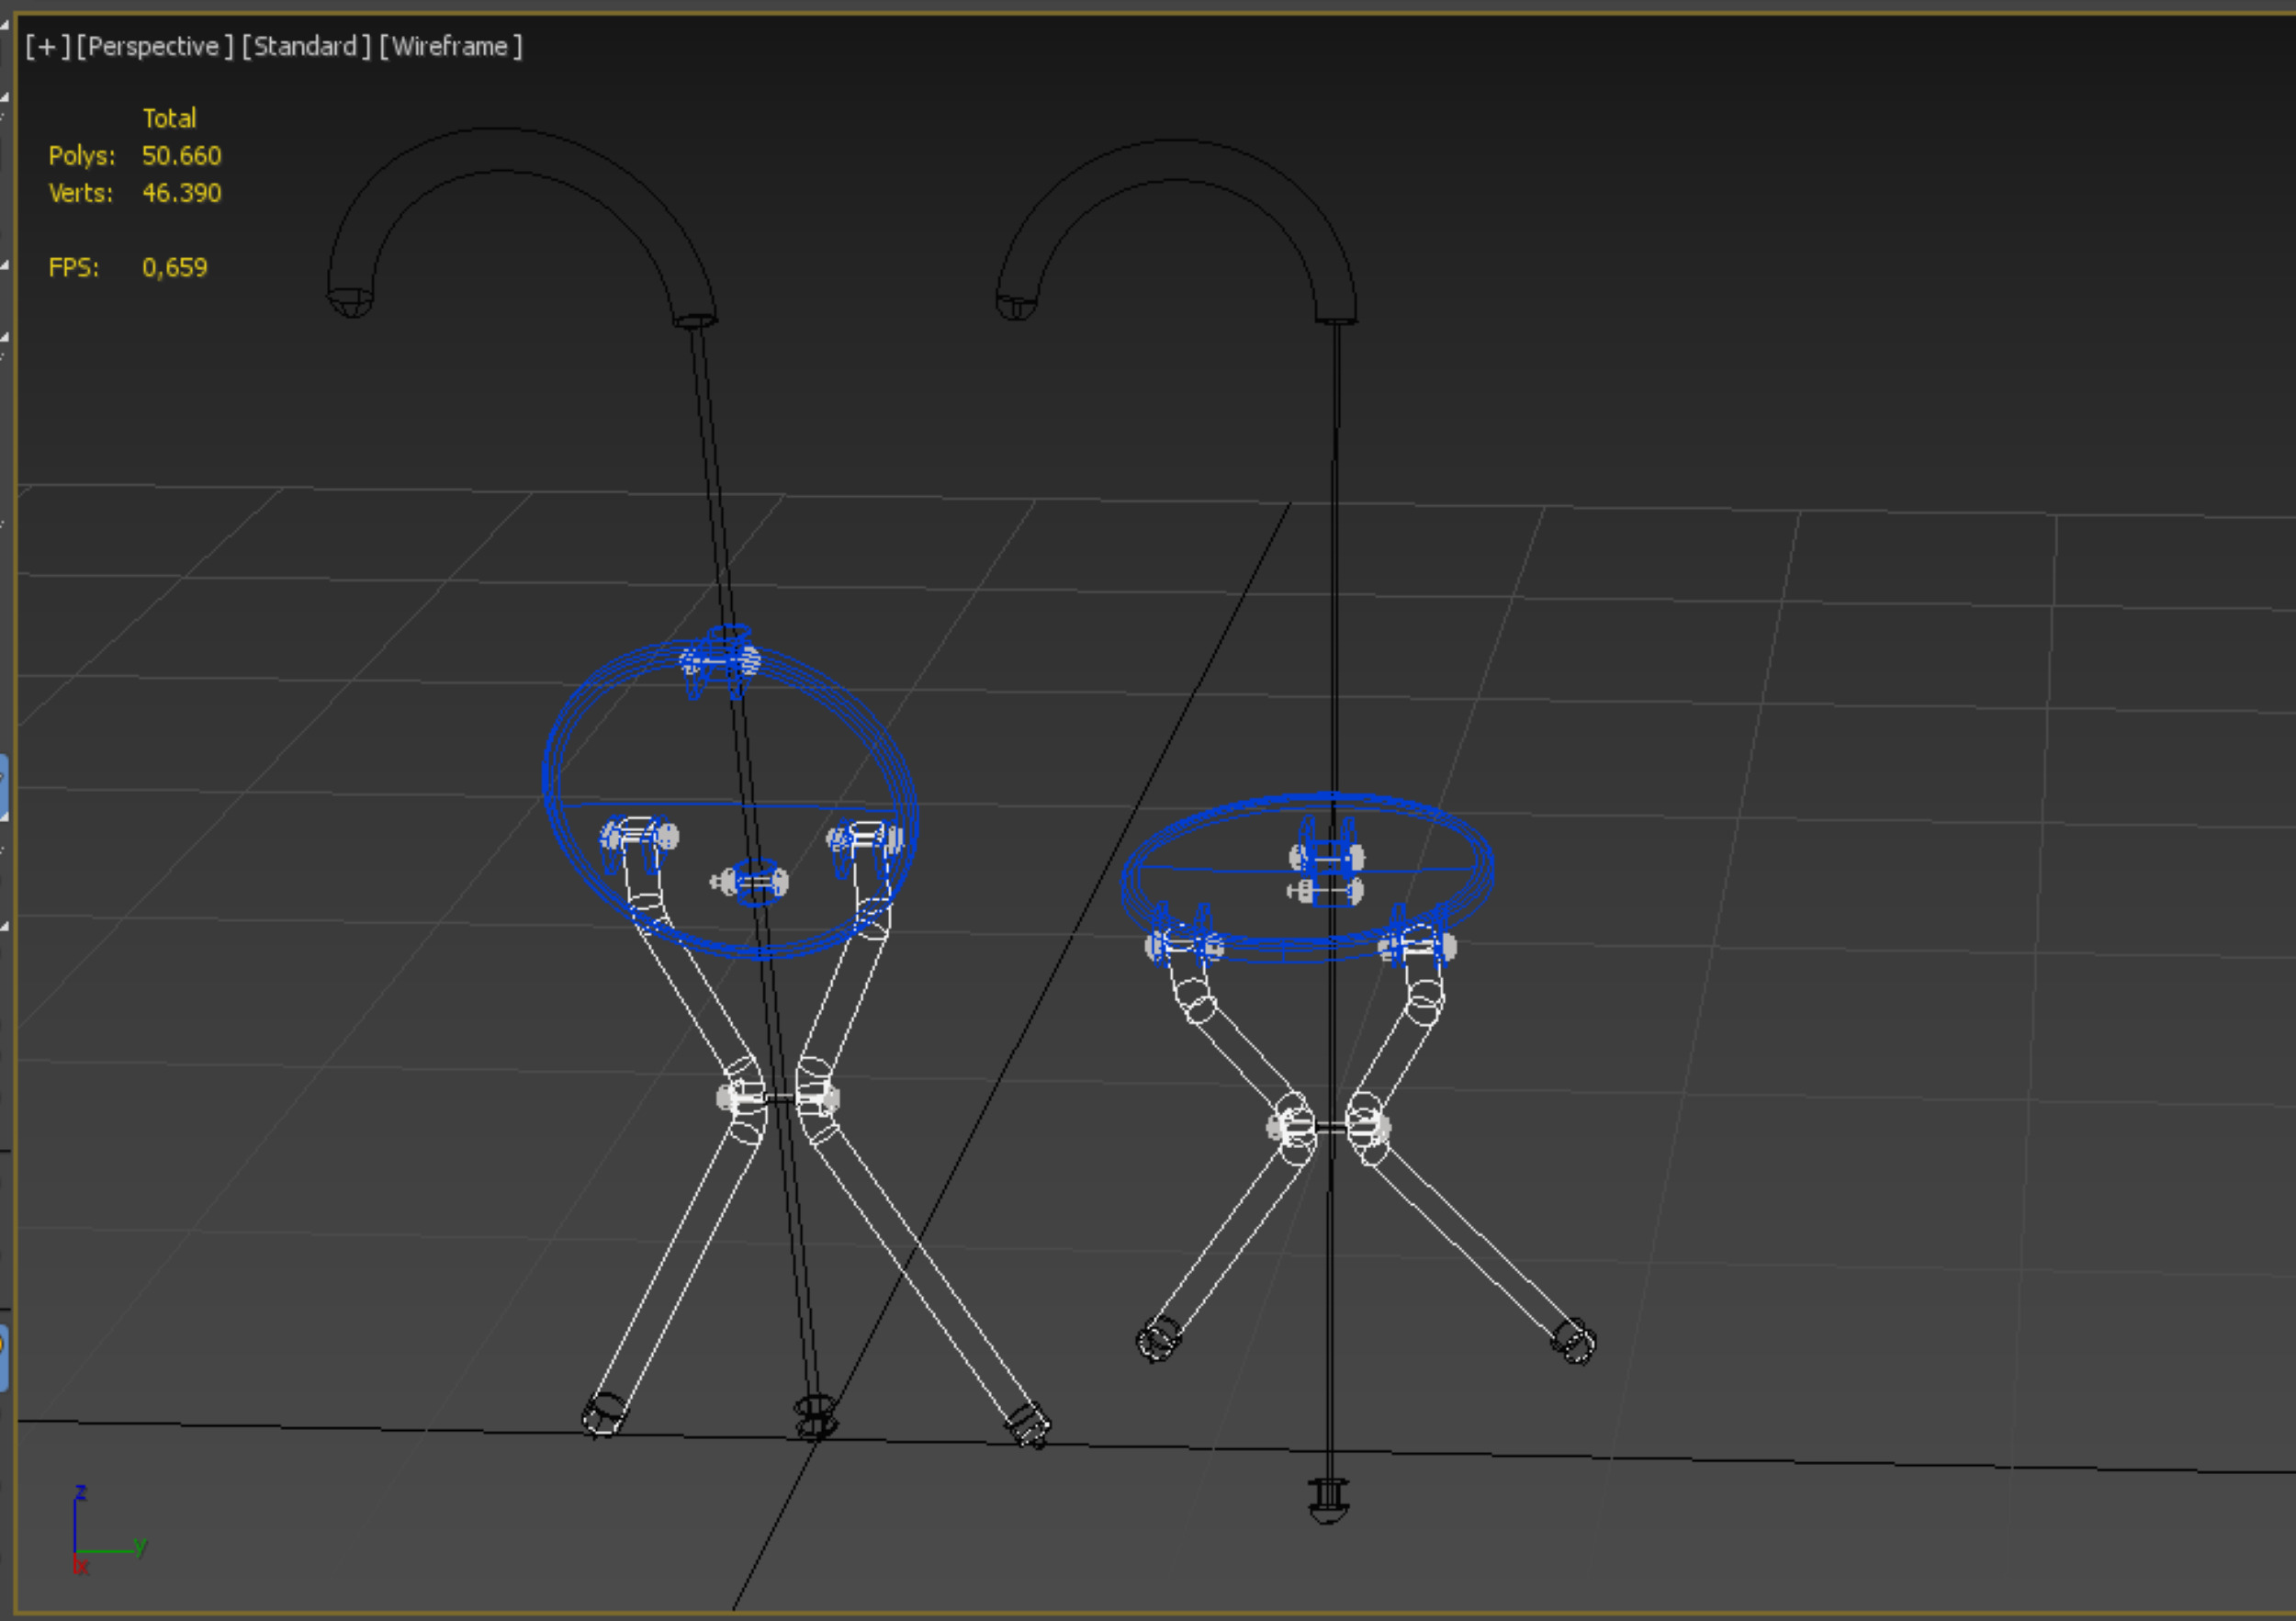
Task: Select the center bolt inside left seat ring
Action: tap(751, 882)
